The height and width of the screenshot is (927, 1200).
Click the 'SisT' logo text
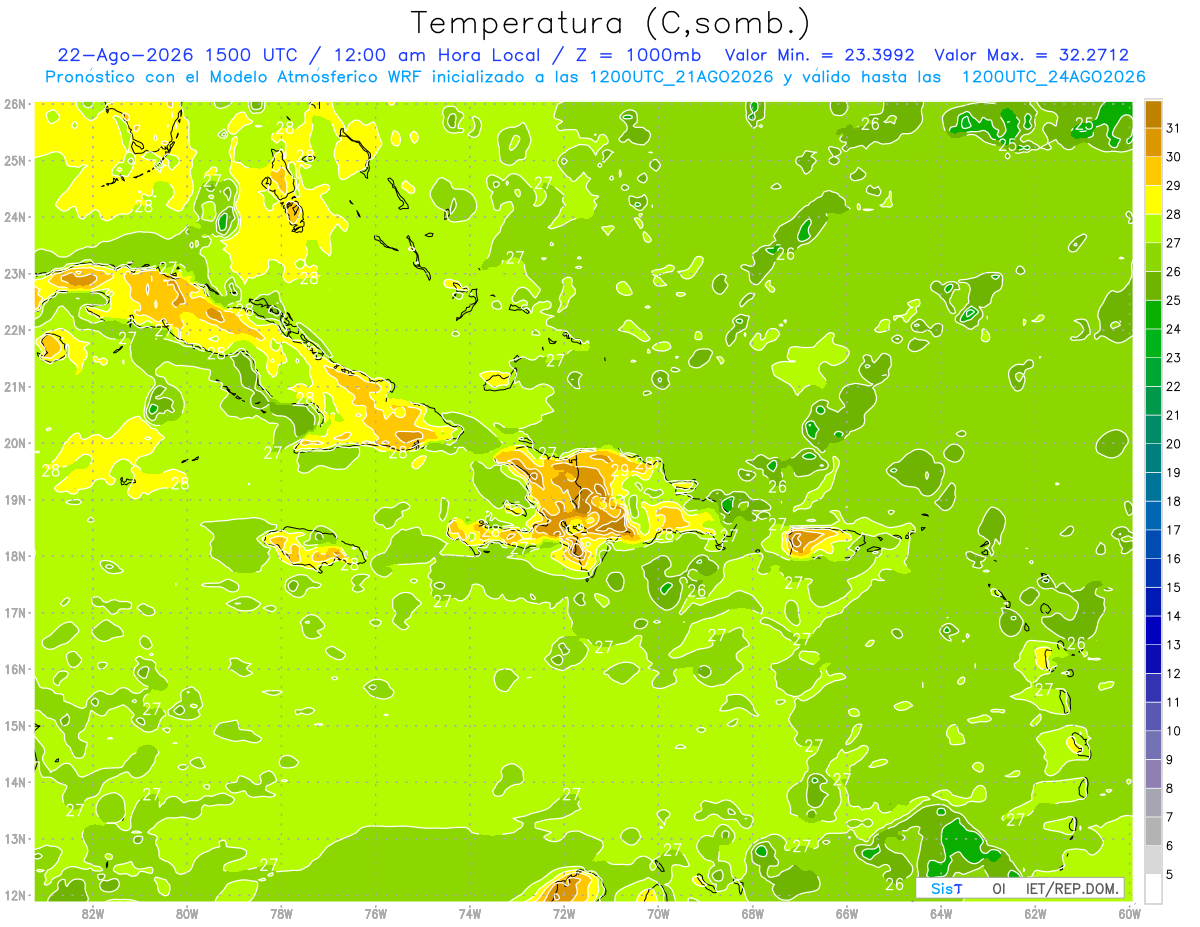pyautogui.click(x=945, y=888)
